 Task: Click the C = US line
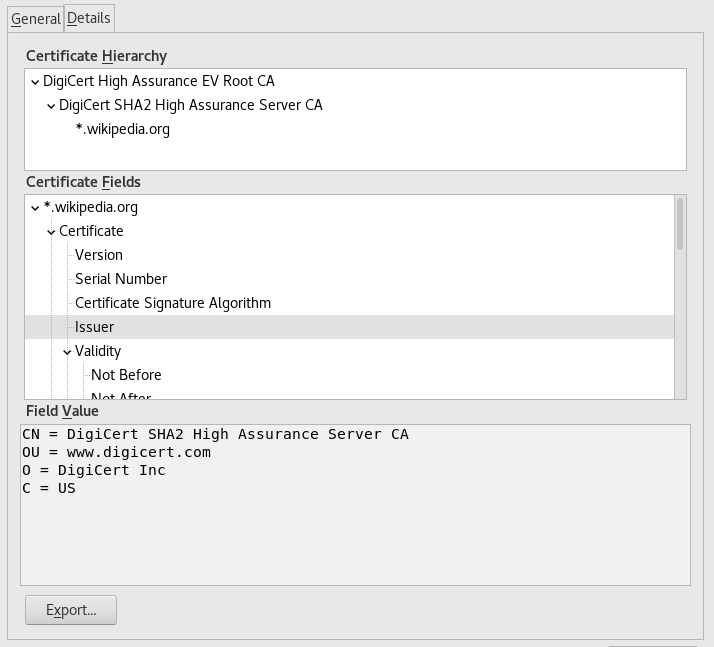(49, 488)
